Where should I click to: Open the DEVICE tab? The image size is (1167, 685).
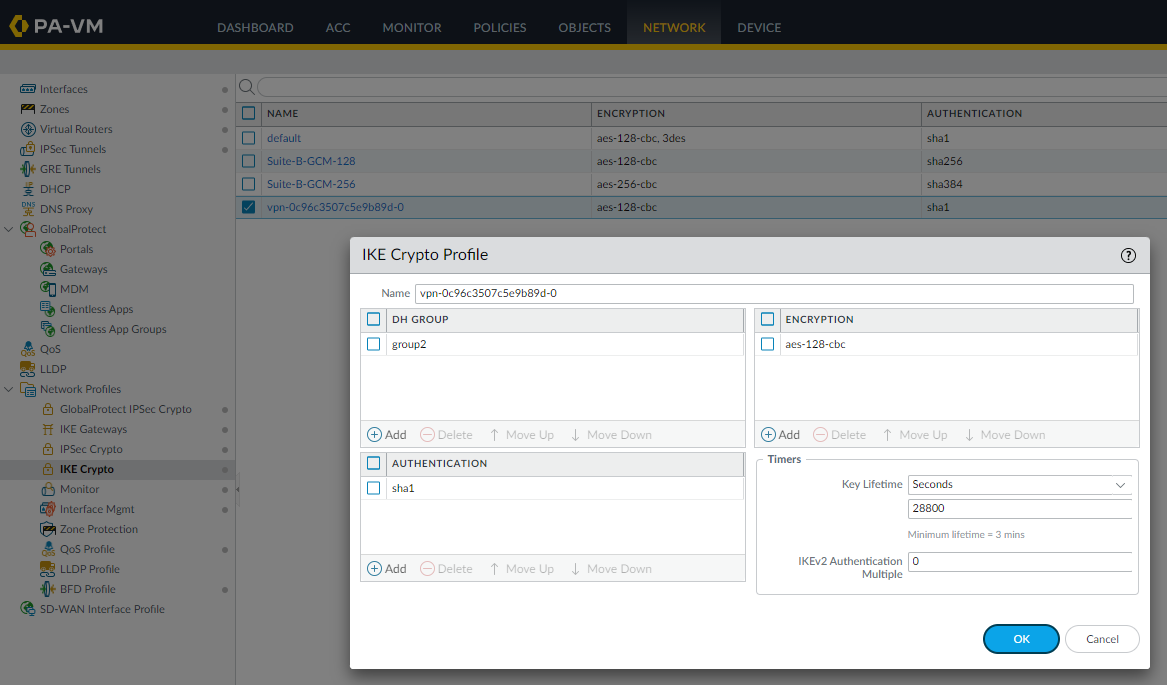pyautogui.click(x=759, y=27)
